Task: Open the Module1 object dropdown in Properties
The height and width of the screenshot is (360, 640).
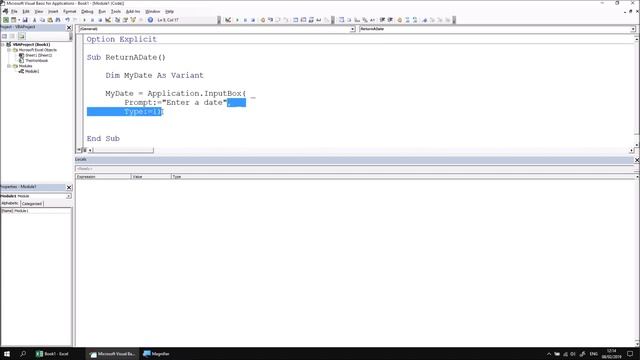Action: [x=69, y=196]
